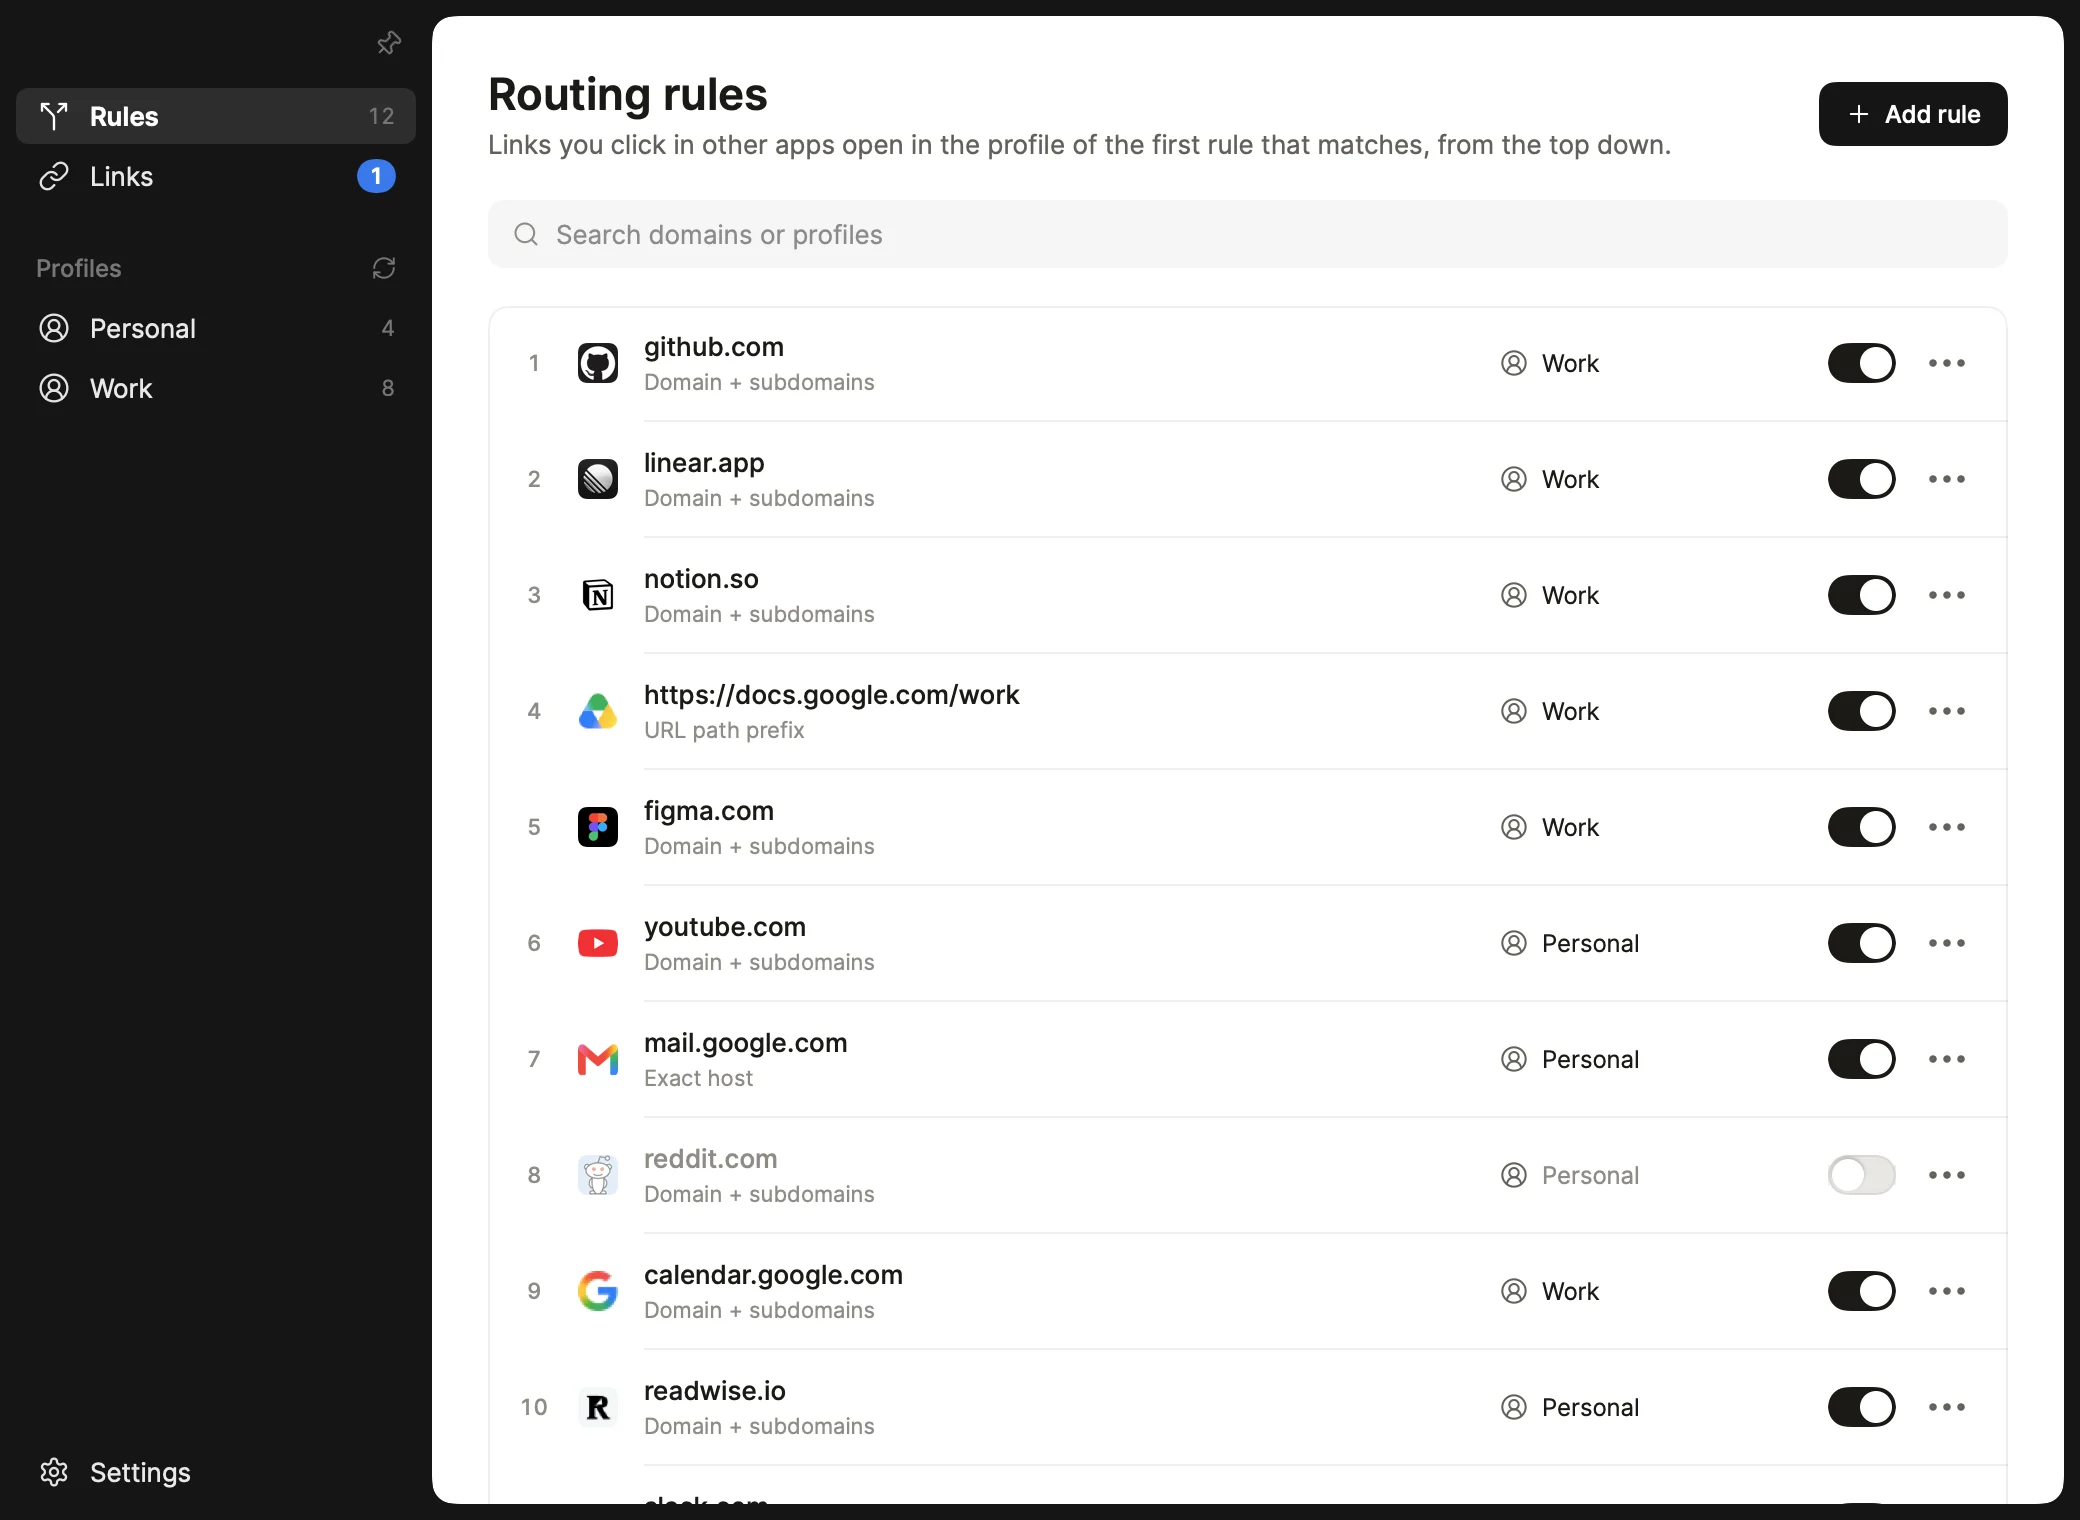This screenshot has width=2080, height=1520.
Task: Enable the reddit.com rule toggle
Action: [1862, 1175]
